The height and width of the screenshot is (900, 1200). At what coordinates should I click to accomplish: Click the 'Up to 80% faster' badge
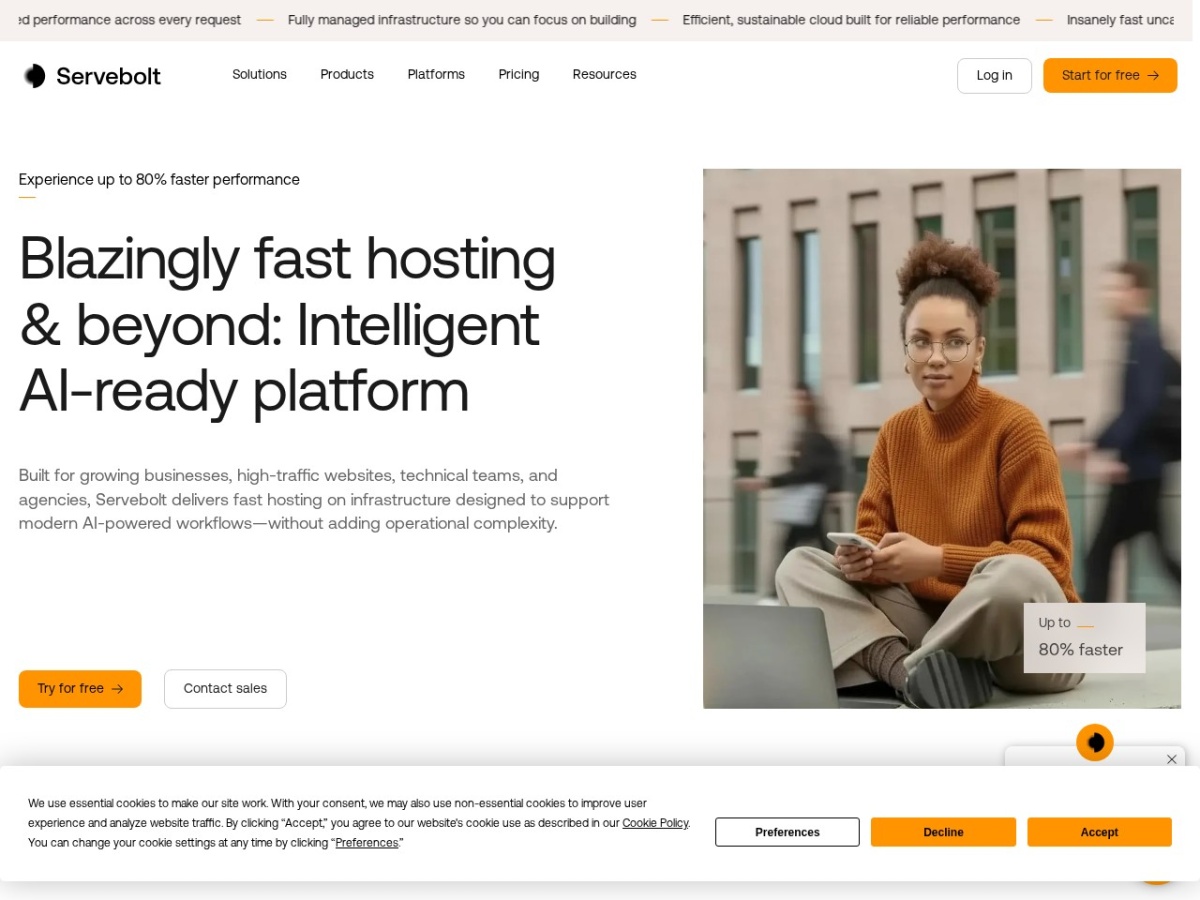pos(1084,637)
